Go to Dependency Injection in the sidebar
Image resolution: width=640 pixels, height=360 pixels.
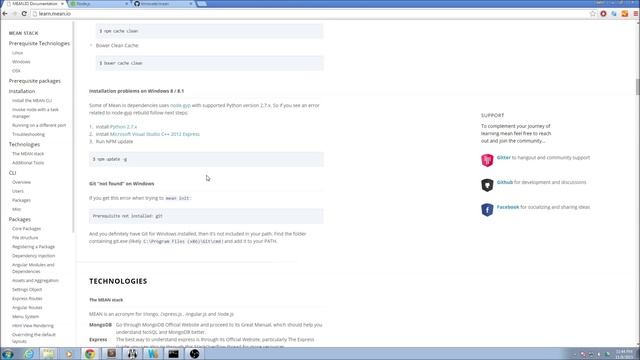33,256
